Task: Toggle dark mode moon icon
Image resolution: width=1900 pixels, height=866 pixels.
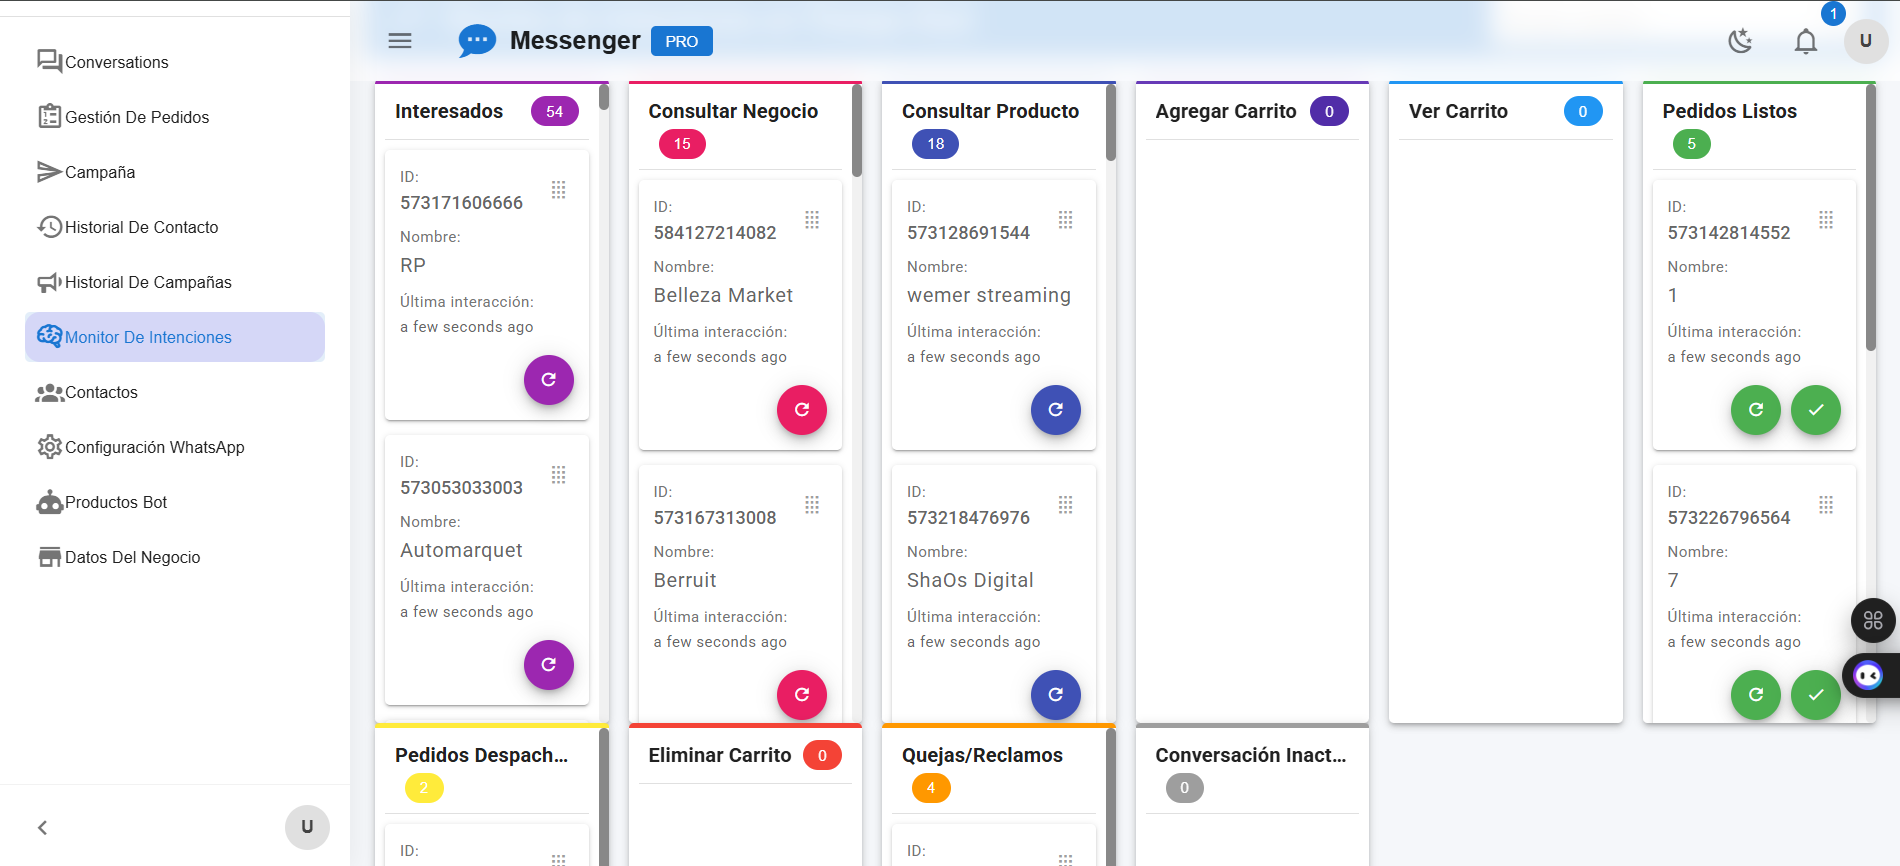Action: coord(1740,41)
